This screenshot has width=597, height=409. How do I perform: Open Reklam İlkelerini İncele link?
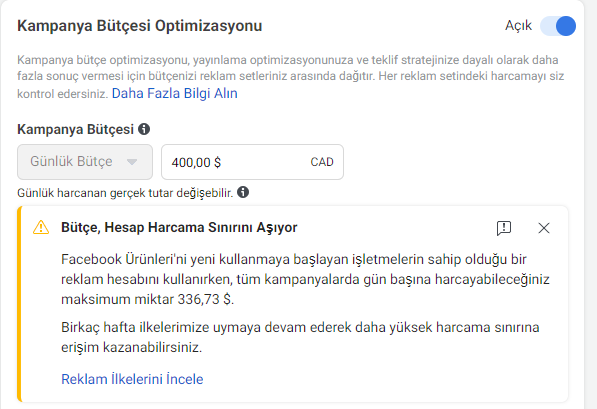pyautogui.click(x=132, y=379)
